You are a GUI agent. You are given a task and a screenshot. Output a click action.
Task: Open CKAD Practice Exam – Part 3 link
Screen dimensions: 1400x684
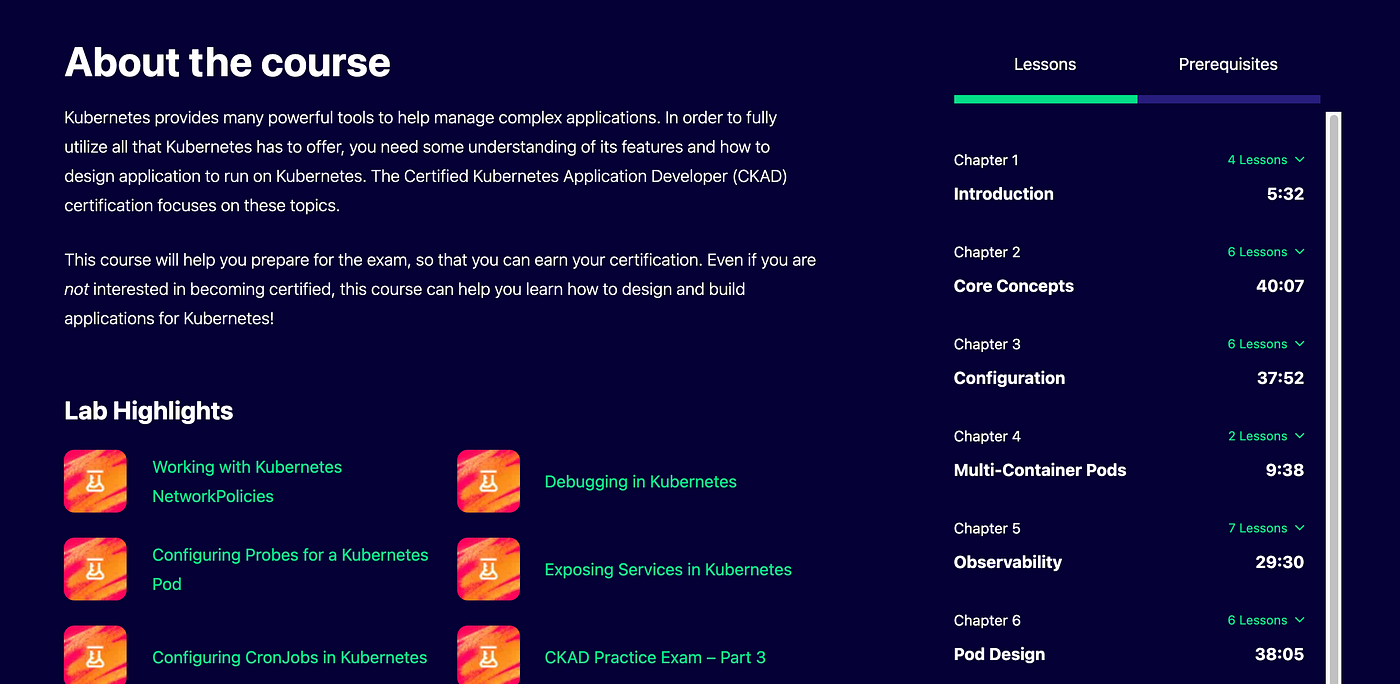[655, 657]
